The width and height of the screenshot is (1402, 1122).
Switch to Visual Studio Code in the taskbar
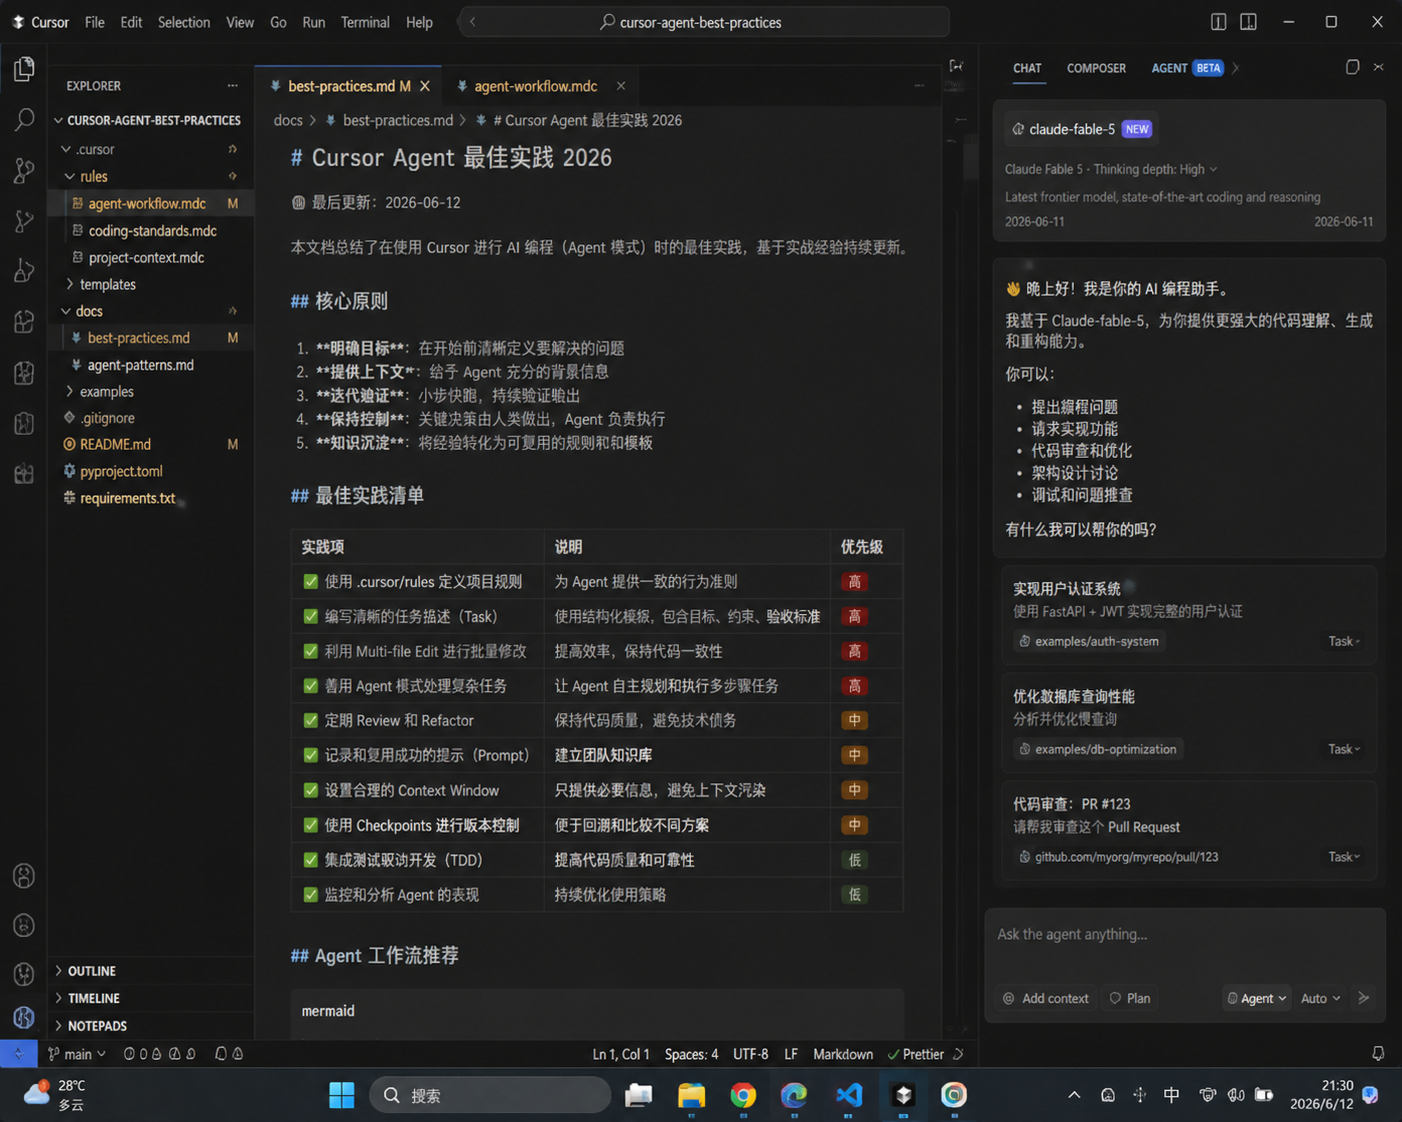(x=849, y=1095)
